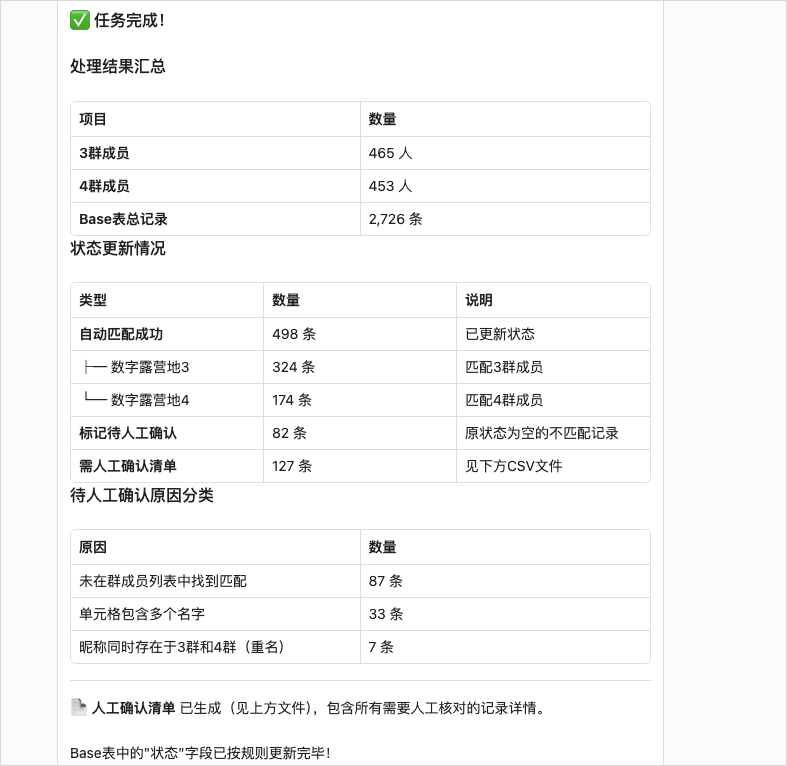Select the 说明 column header
The height and width of the screenshot is (766, 787).
(479, 300)
